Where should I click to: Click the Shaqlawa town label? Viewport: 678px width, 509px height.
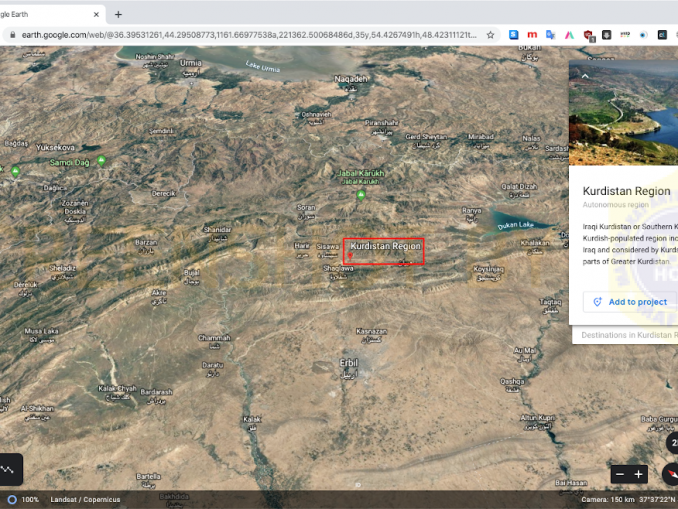tap(339, 268)
